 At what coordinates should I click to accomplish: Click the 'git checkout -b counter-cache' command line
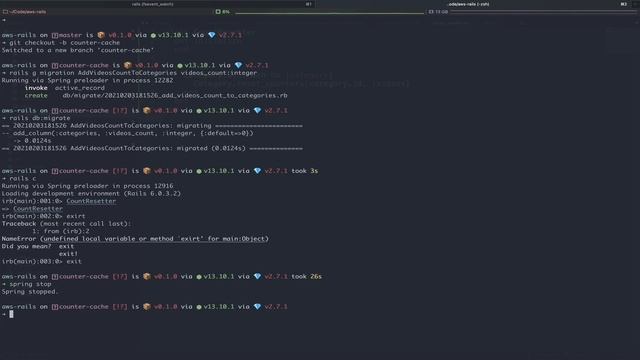click(61, 42)
